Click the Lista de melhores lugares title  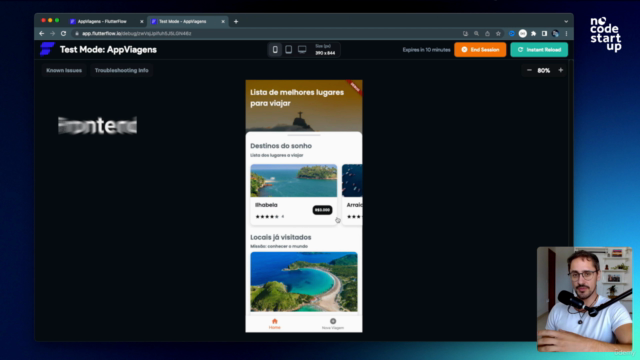pyautogui.click(x=297, y=98)
